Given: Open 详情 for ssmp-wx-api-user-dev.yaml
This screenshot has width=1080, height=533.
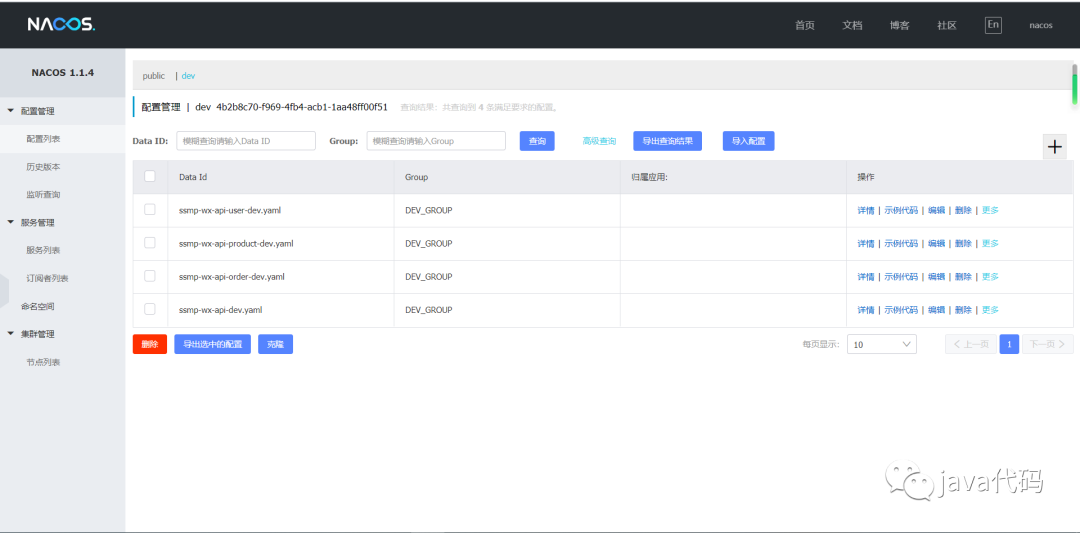Looking at the screenshot, I should click(866, 211).
